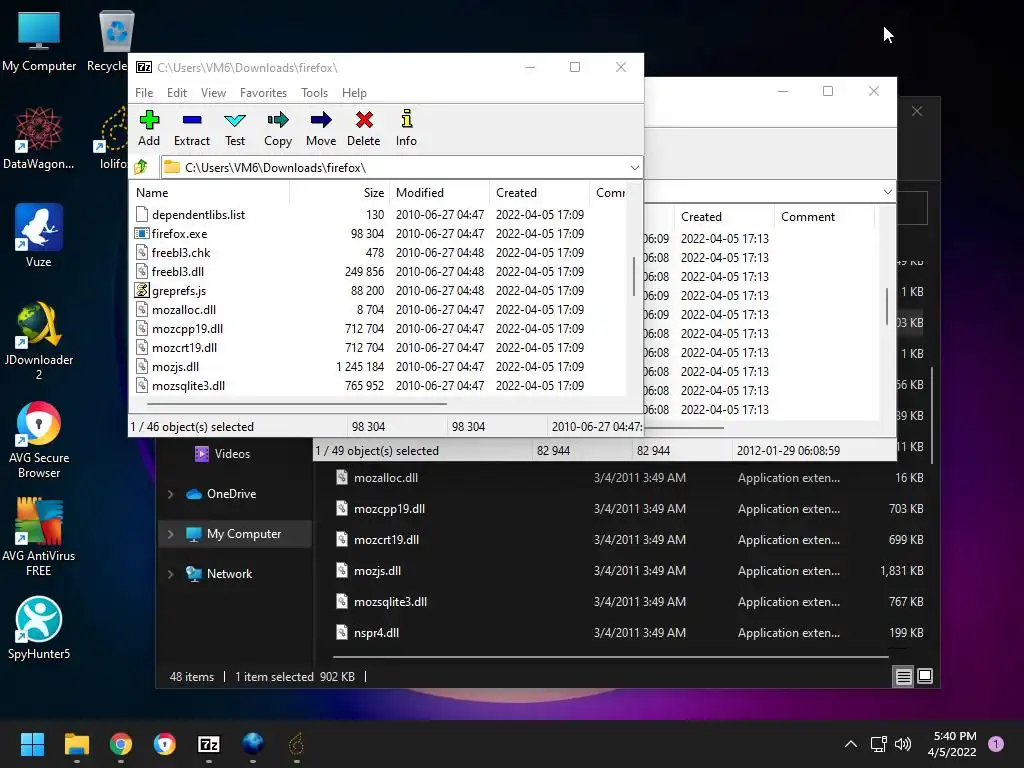Click the Test toolbar icon in 7-Zip
Image resolution: width=1024 pixels, height=768 pixels.
(x=235, y=128)
